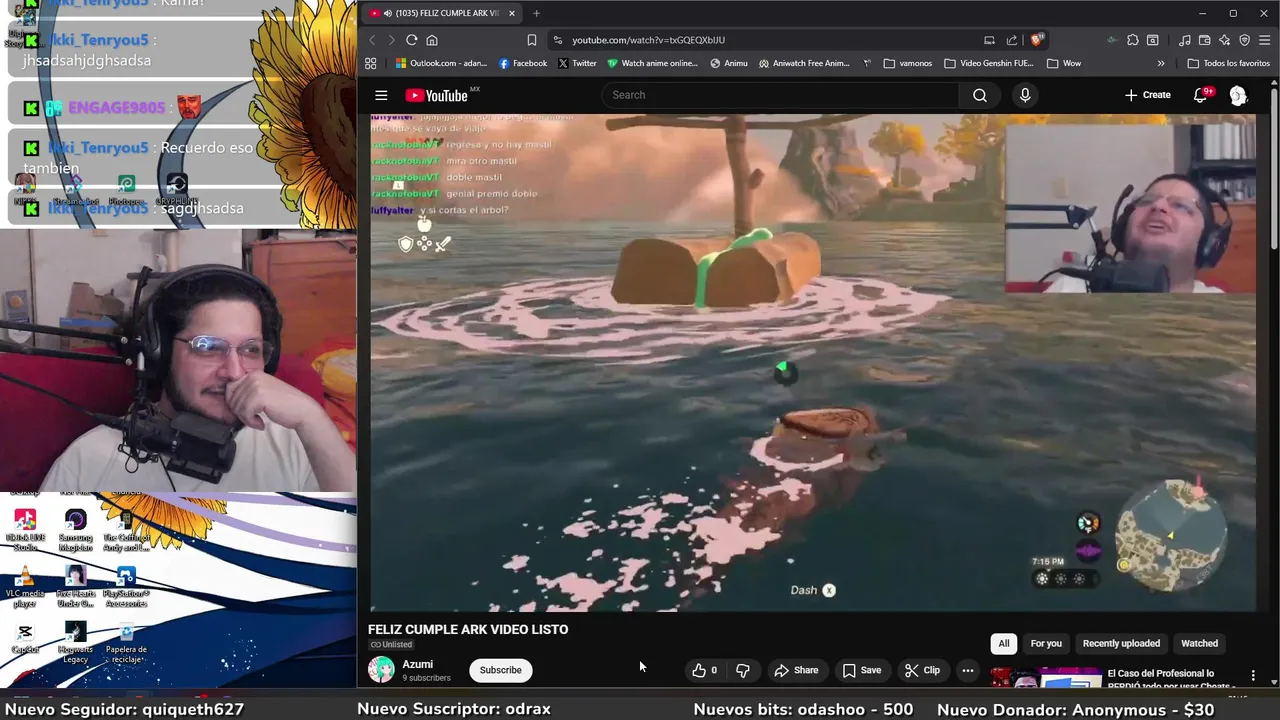Screen dimensions: 1280x720
Task: Open a new browser tab
Action: [536, 13]
